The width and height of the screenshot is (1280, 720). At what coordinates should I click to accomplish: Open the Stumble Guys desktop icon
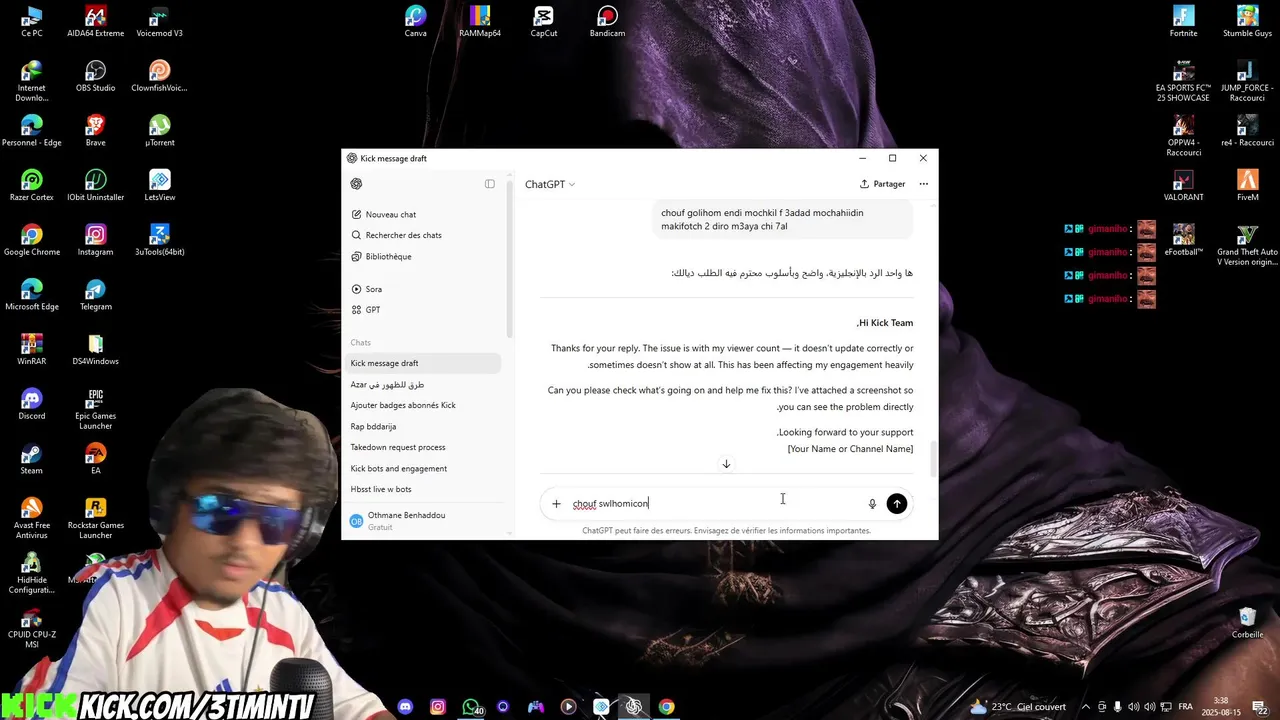point(1248,21)
